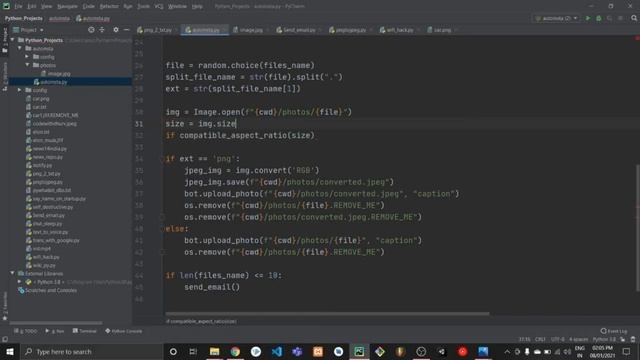Open the Run tool window button

(55, 331)
